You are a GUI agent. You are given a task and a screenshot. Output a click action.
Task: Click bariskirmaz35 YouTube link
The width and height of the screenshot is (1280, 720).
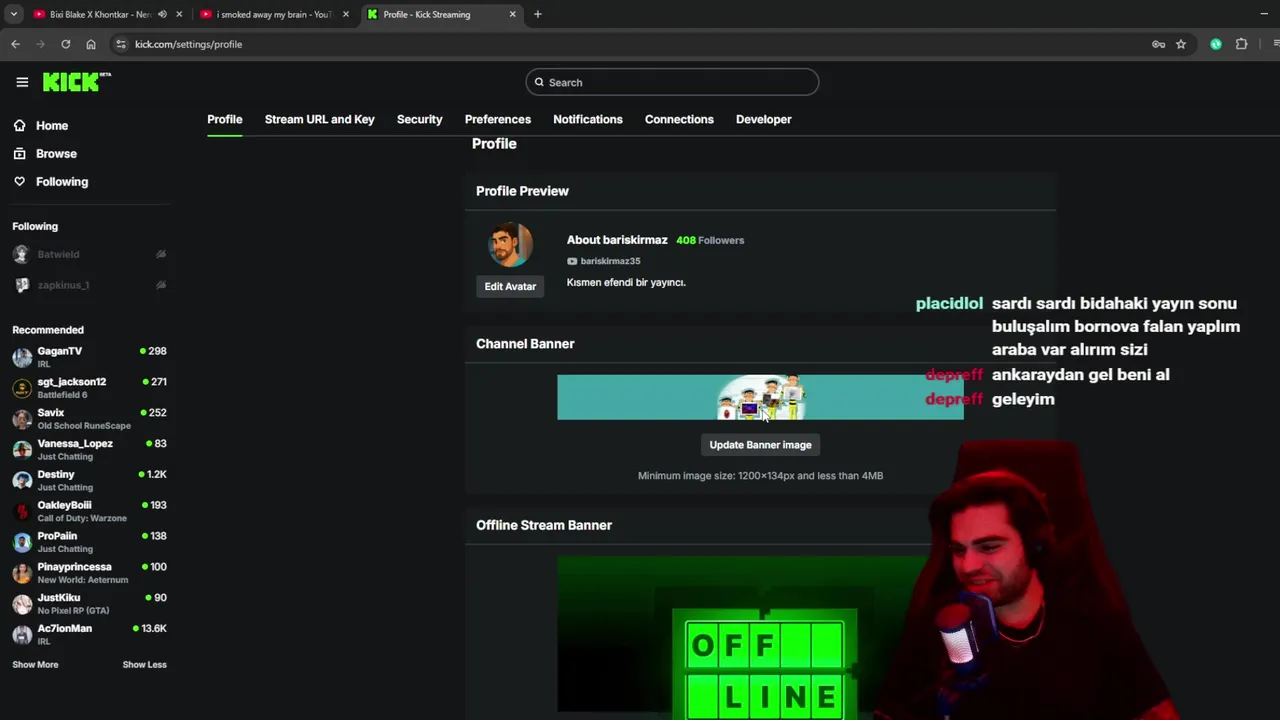610,261
